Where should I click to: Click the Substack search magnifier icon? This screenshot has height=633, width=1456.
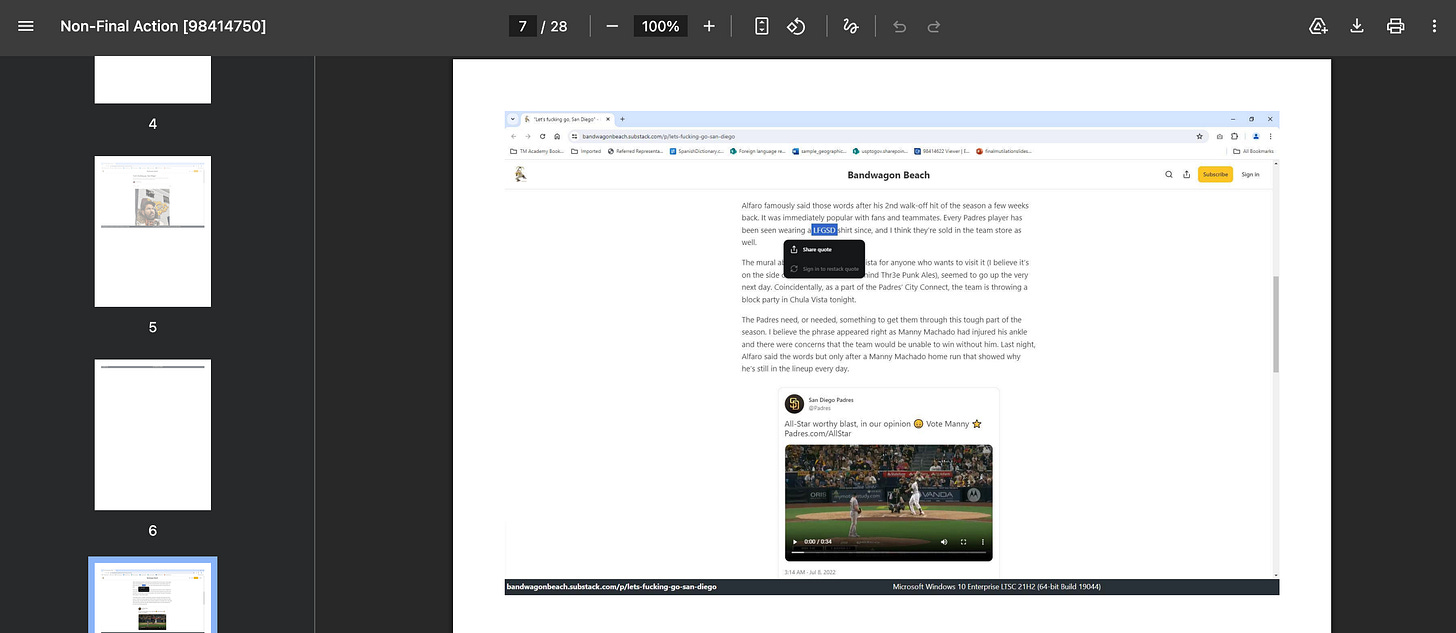[1168, 175]
